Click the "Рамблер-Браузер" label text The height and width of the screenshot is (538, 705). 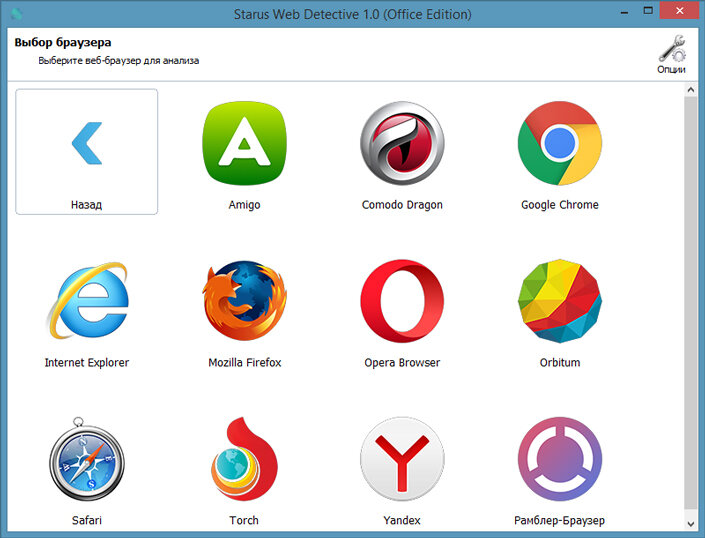pyautogui.click(x=560, y=520)
